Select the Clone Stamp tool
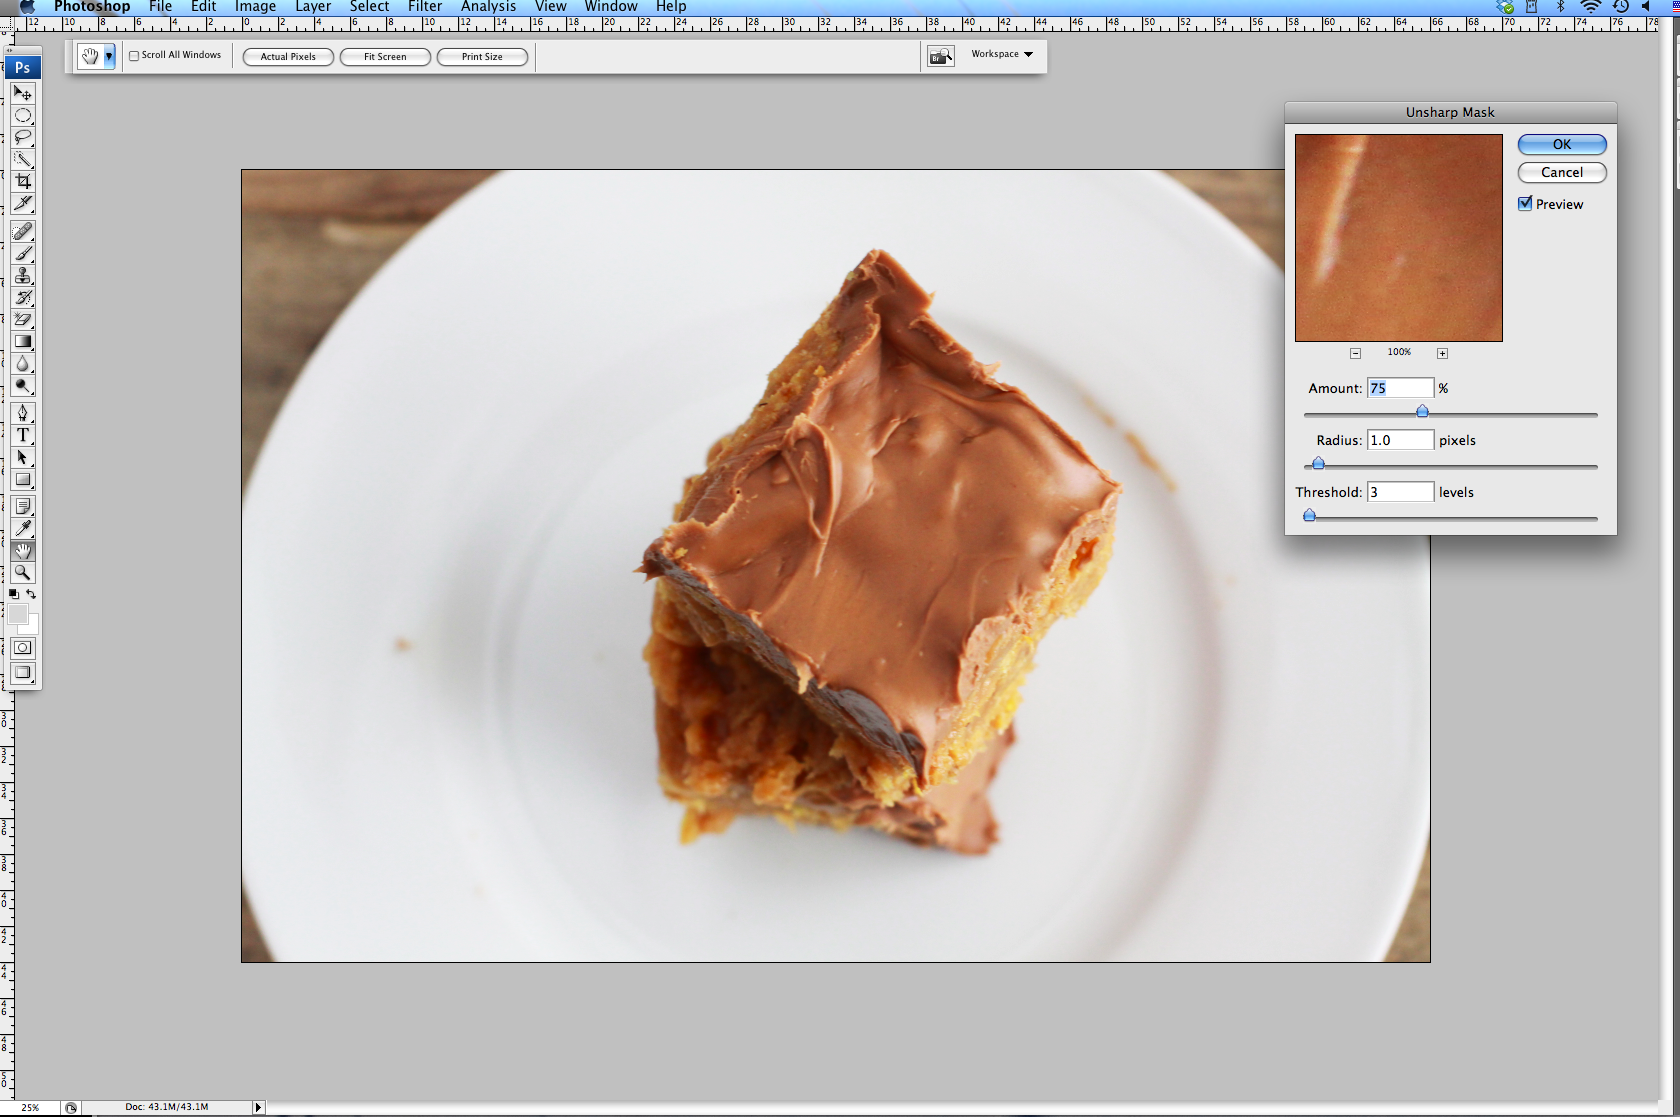1680x1117 pixels. (23, 275)
